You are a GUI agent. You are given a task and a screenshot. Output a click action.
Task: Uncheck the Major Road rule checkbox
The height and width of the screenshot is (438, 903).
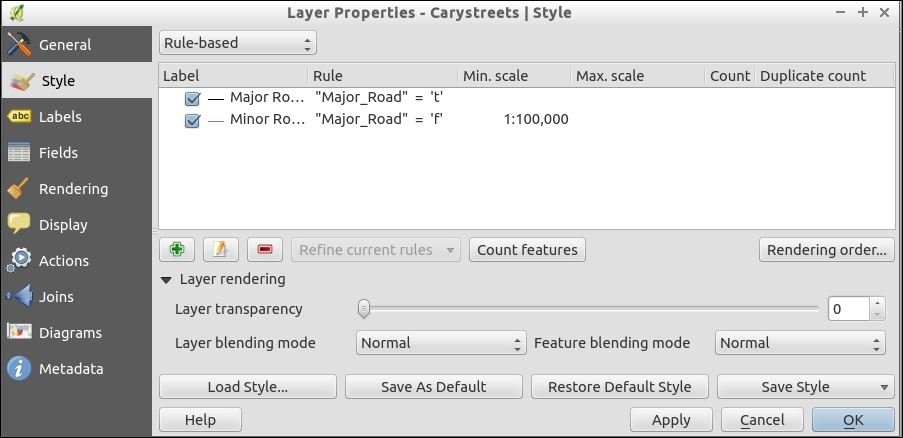click(193, 99)
